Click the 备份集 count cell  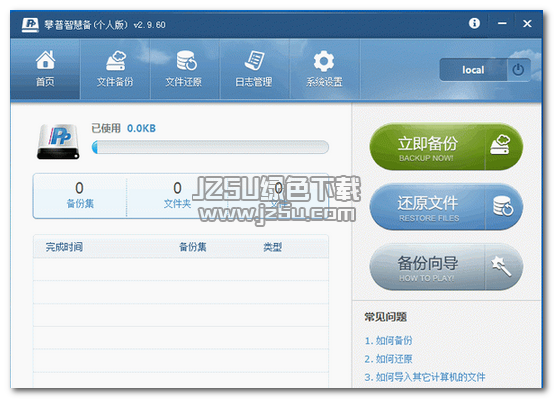click(80, 195)
